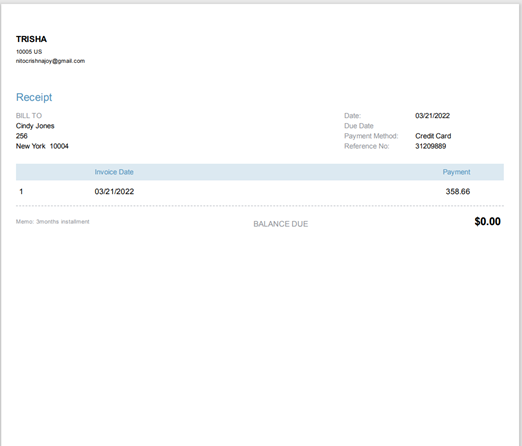Click the receipt date 03/21/2022 value
Screen dimensions: 522x446
click(x=432, y=116)
